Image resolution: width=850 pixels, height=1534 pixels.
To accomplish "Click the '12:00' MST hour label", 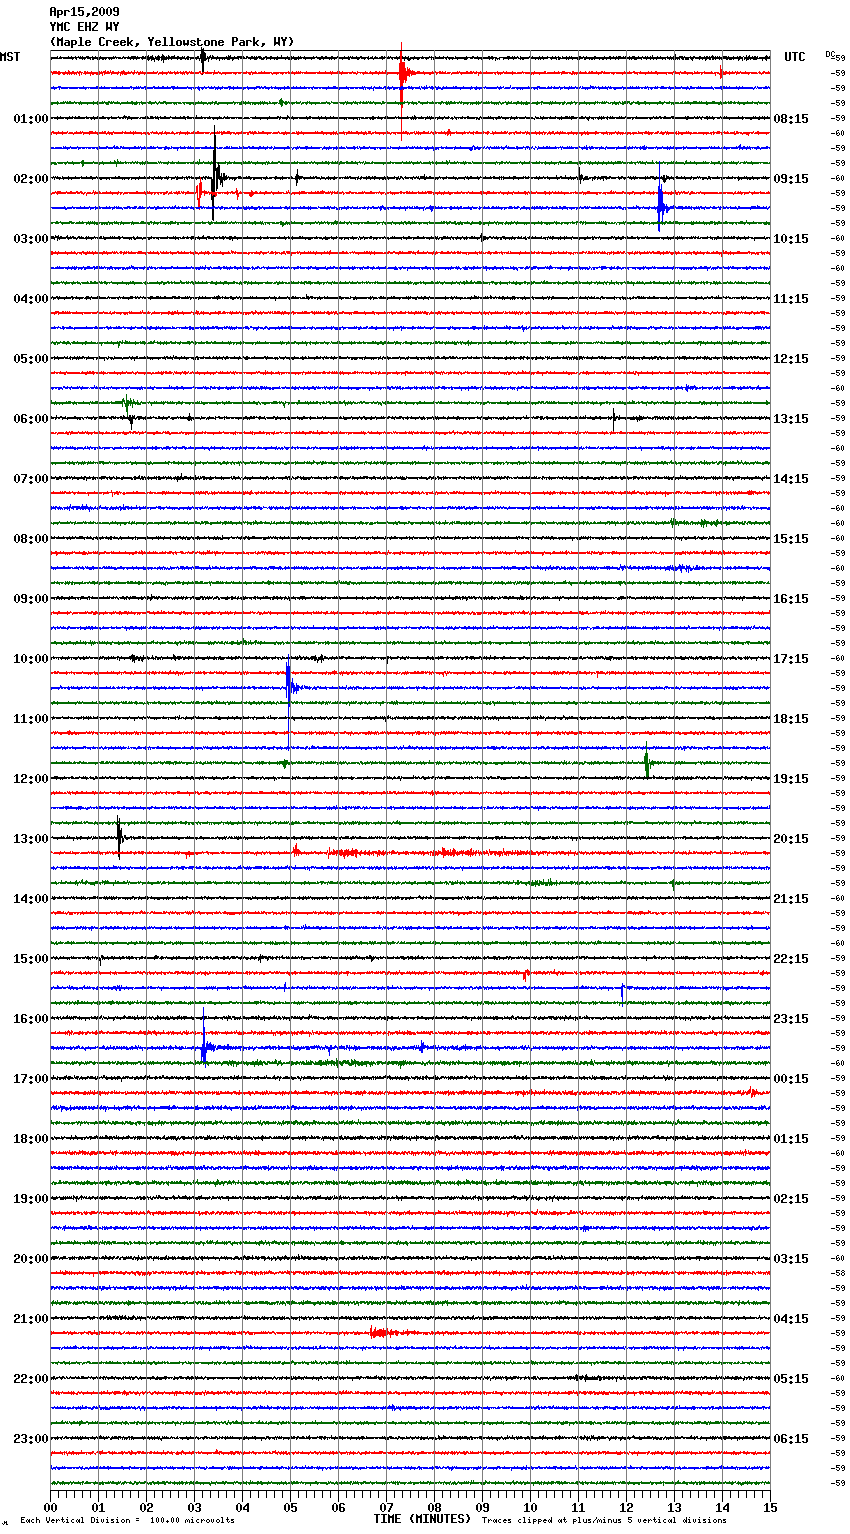I will [x=31, y=779].
